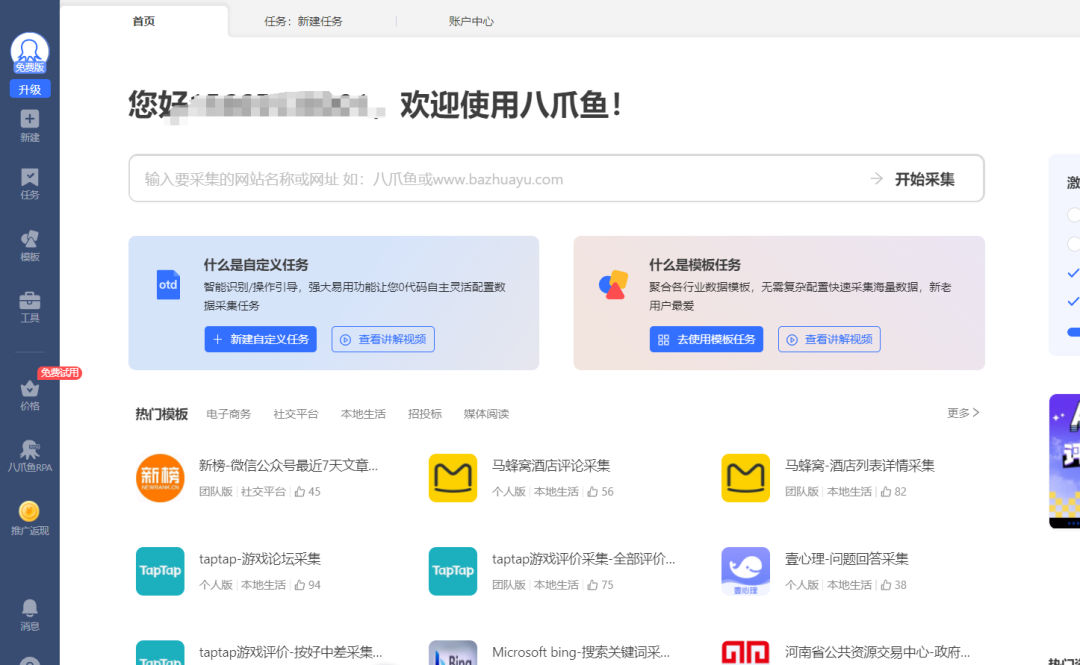This screenshot has width=1080, height=665.
Task: Click the purple promotional banner thumbnail
Action: coord(1064,461)
